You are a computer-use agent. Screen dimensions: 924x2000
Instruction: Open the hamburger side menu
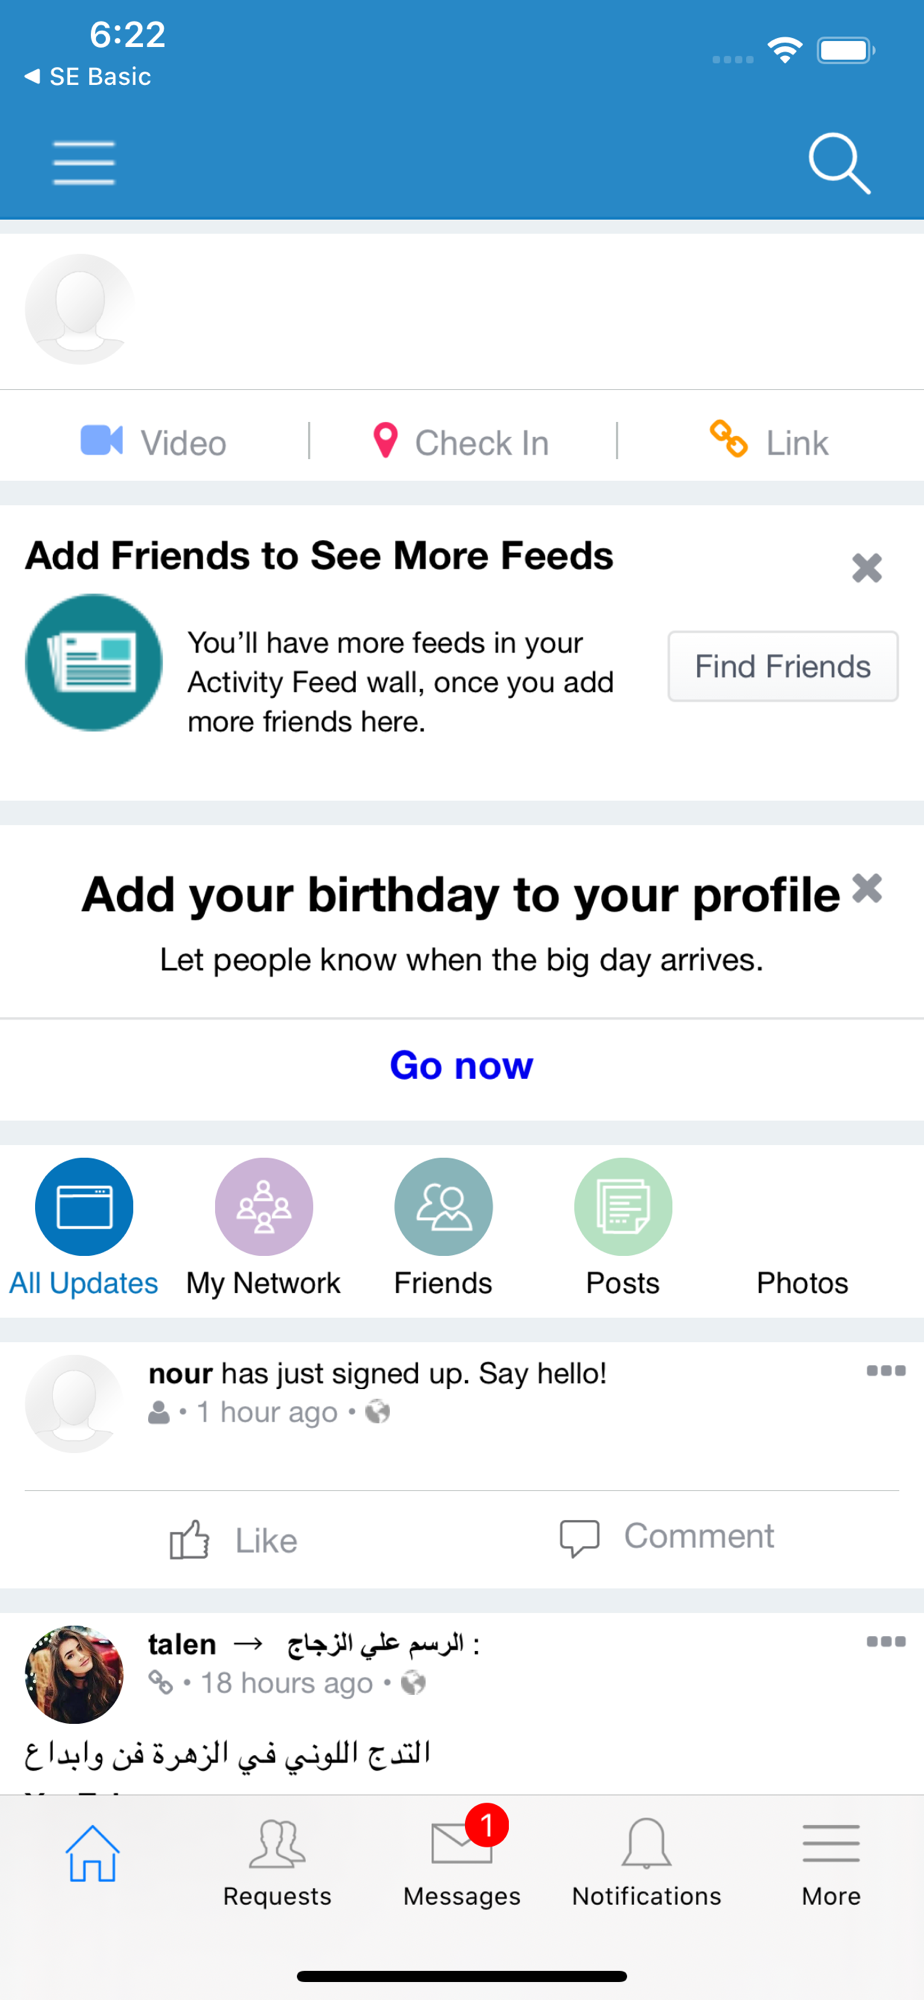click(x=84, y=163)
